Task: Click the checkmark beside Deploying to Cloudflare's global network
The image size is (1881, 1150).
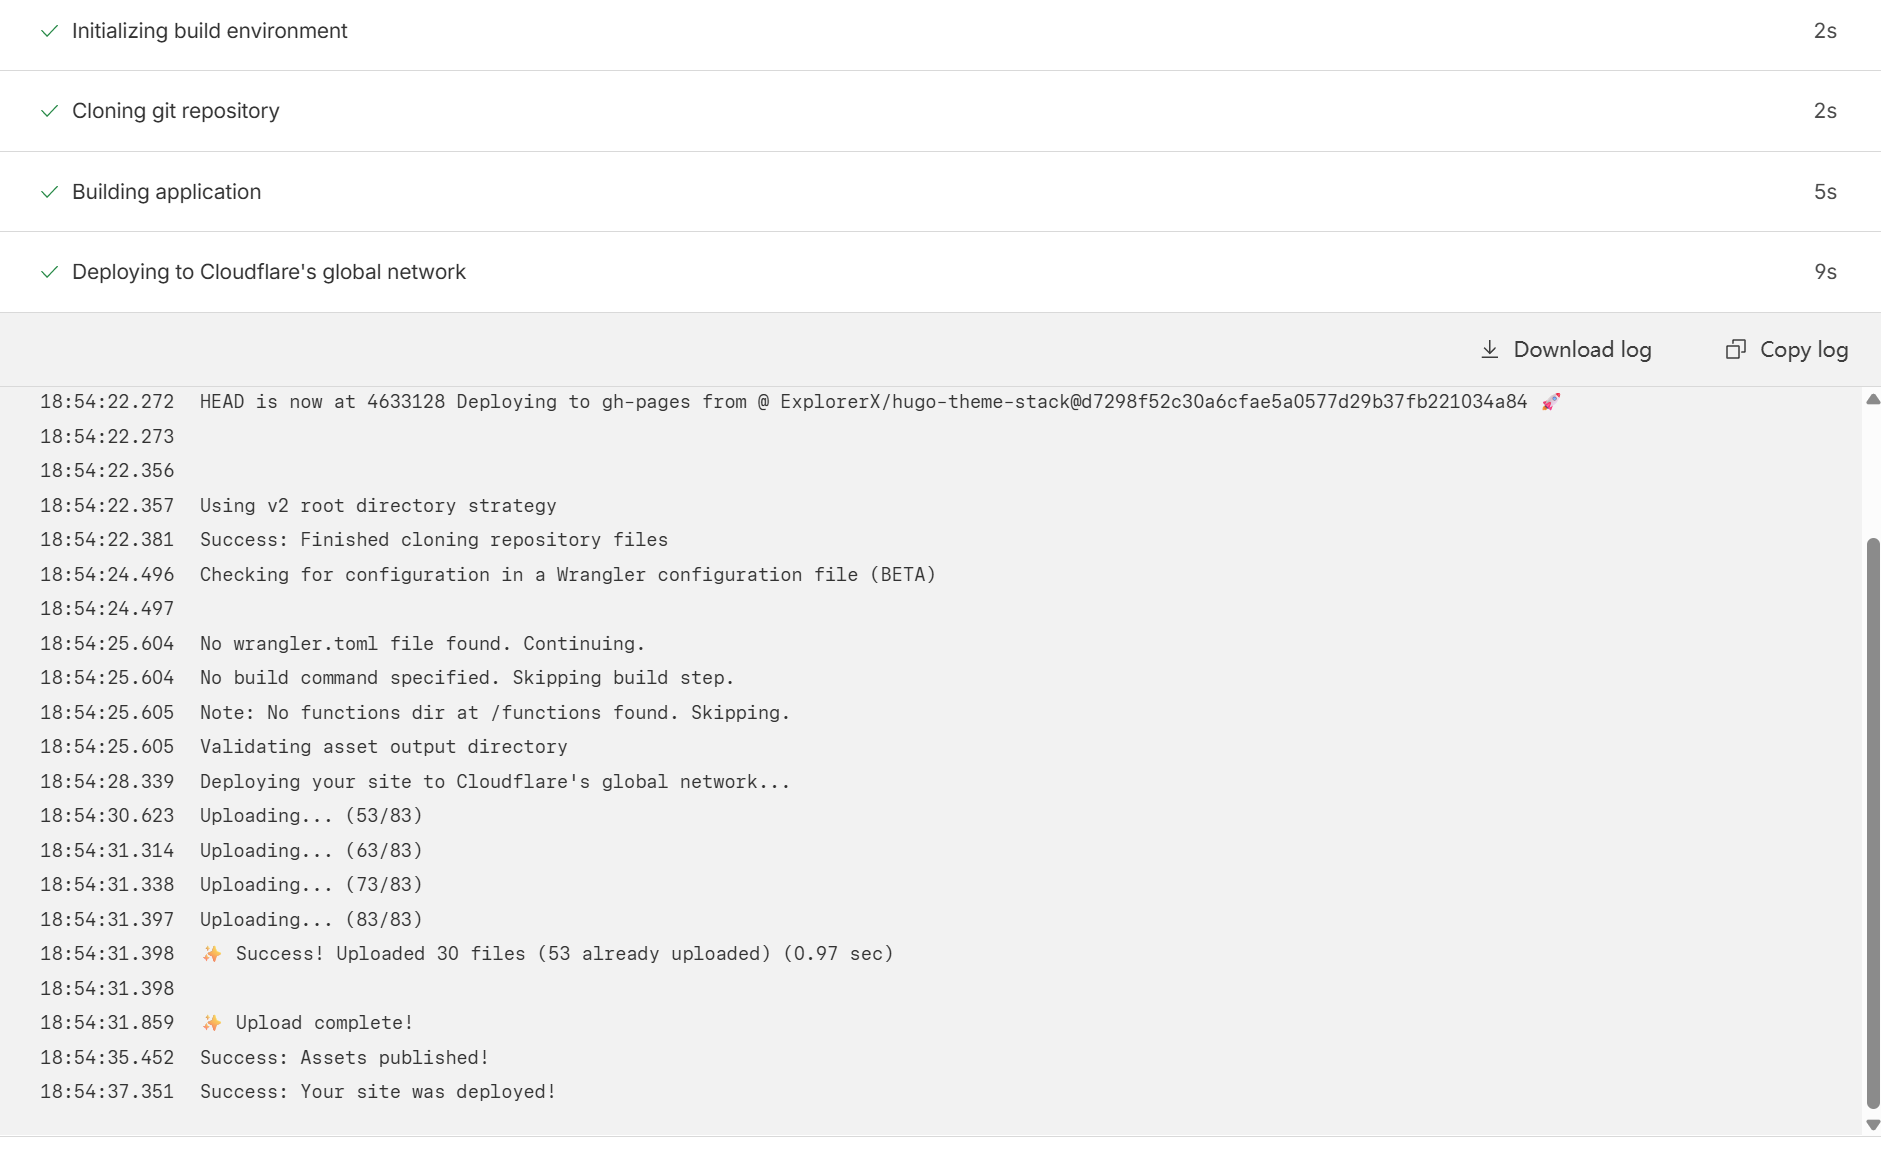Action: click(49, 271)
